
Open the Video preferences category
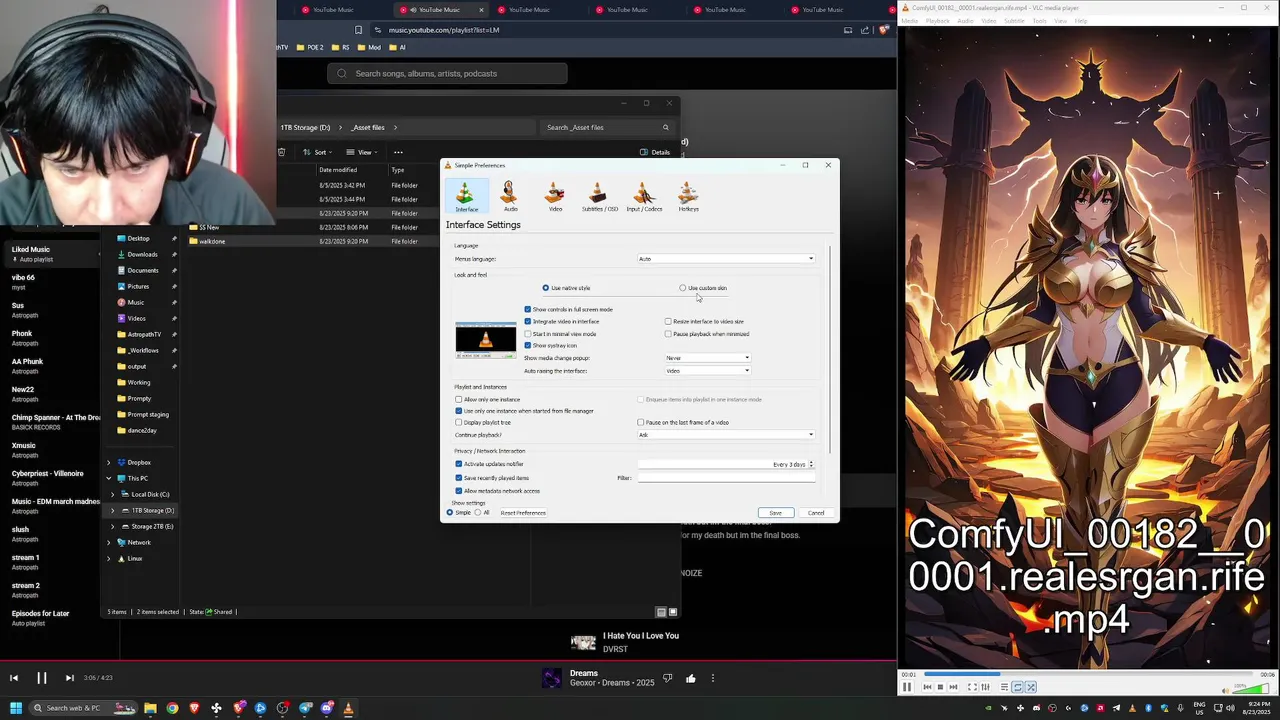[555, 196]
